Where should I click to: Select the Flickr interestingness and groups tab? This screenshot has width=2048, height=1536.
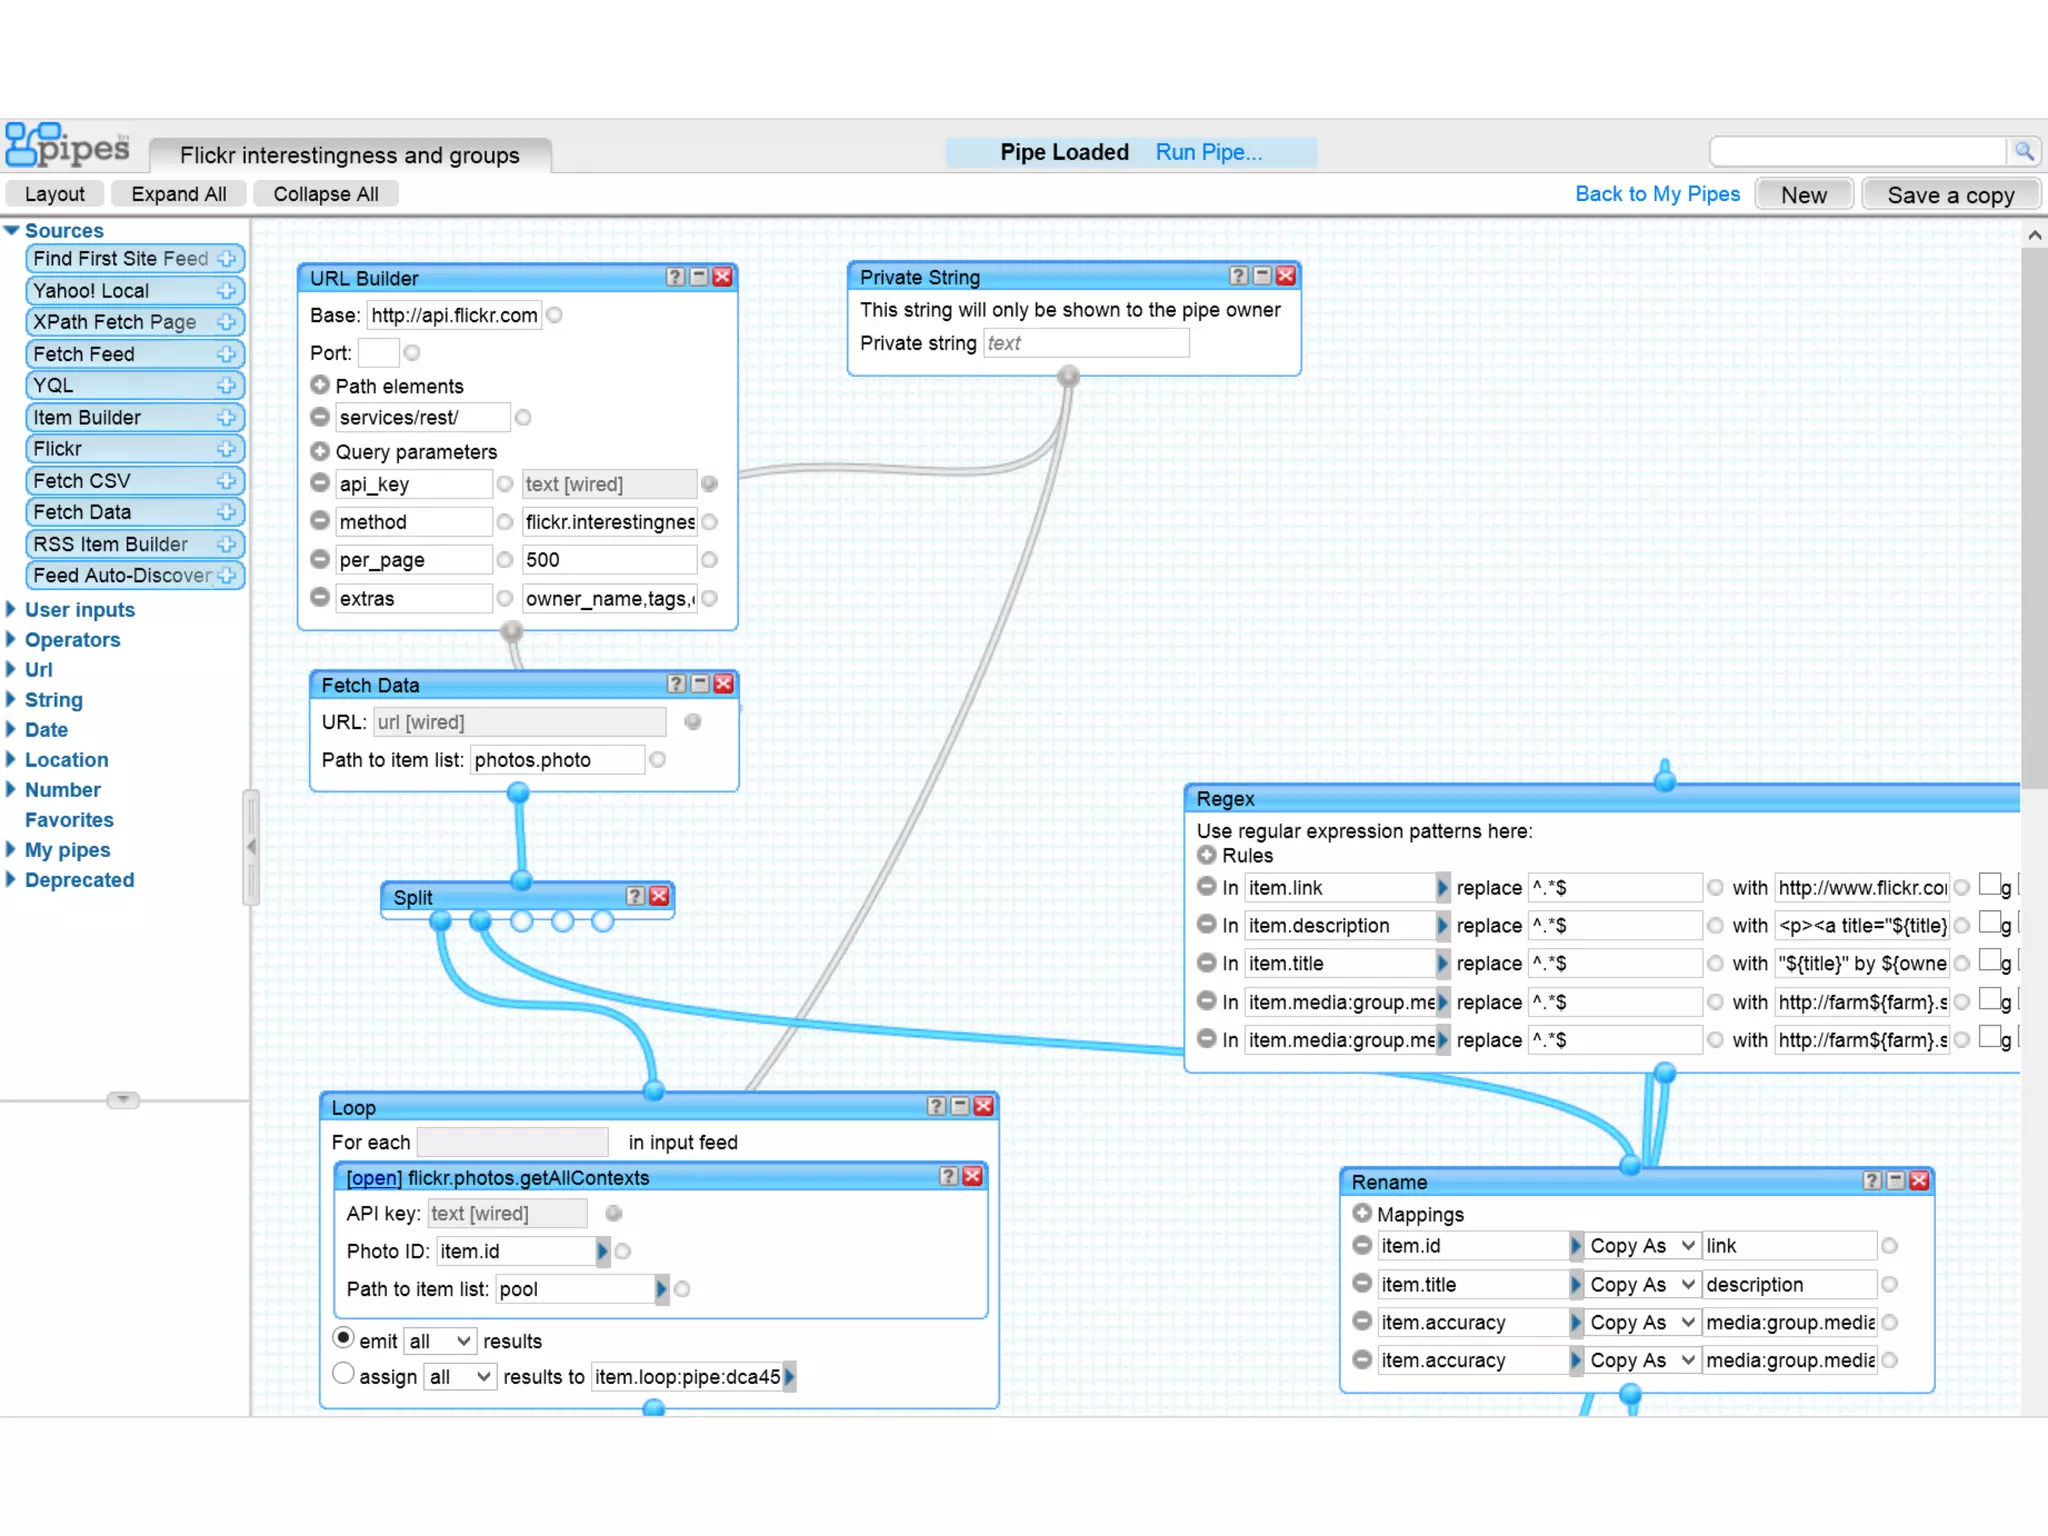point(350,155)
